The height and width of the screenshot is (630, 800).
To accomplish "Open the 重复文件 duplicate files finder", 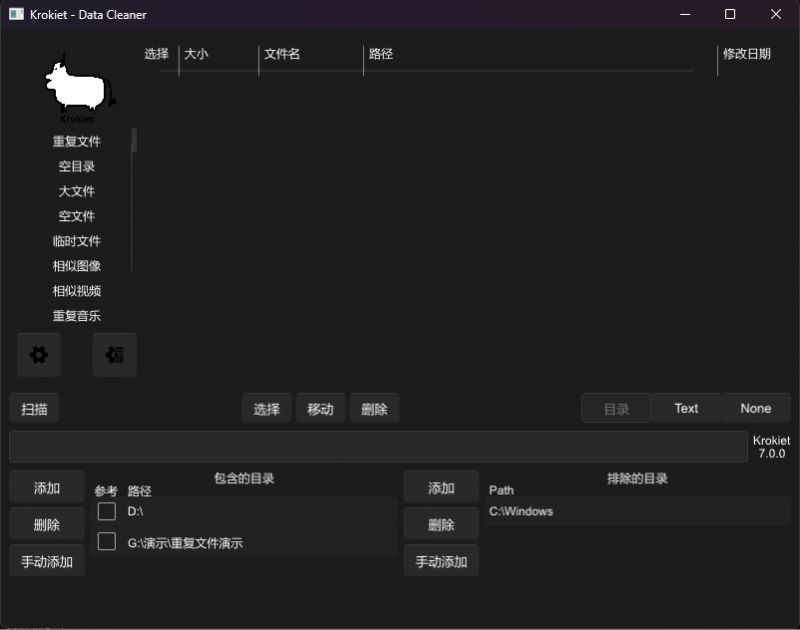I will click(77, 141).
